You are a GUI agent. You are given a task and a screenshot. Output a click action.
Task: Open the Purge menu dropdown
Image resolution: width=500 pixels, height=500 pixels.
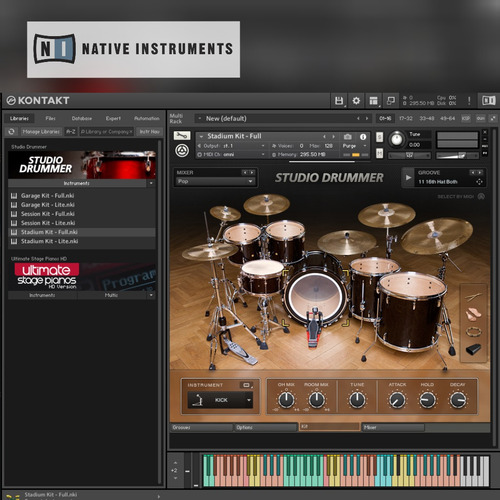pos(354,146)
